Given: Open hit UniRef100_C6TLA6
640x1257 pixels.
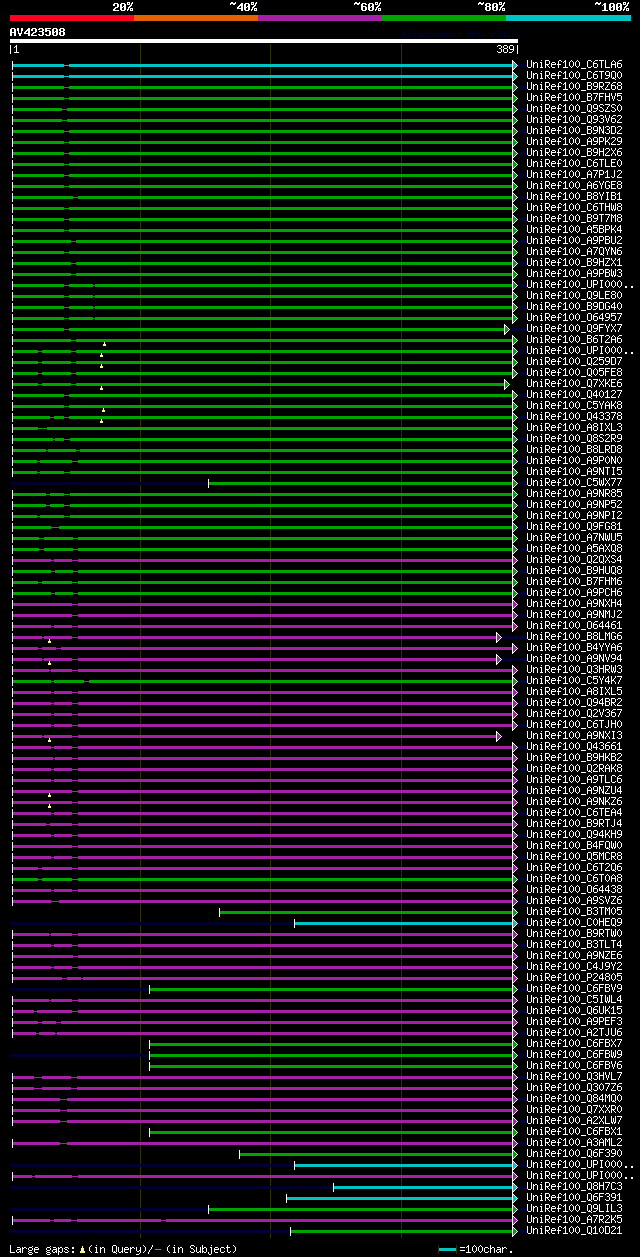Looking at the screenshot, I should point(574,64).
